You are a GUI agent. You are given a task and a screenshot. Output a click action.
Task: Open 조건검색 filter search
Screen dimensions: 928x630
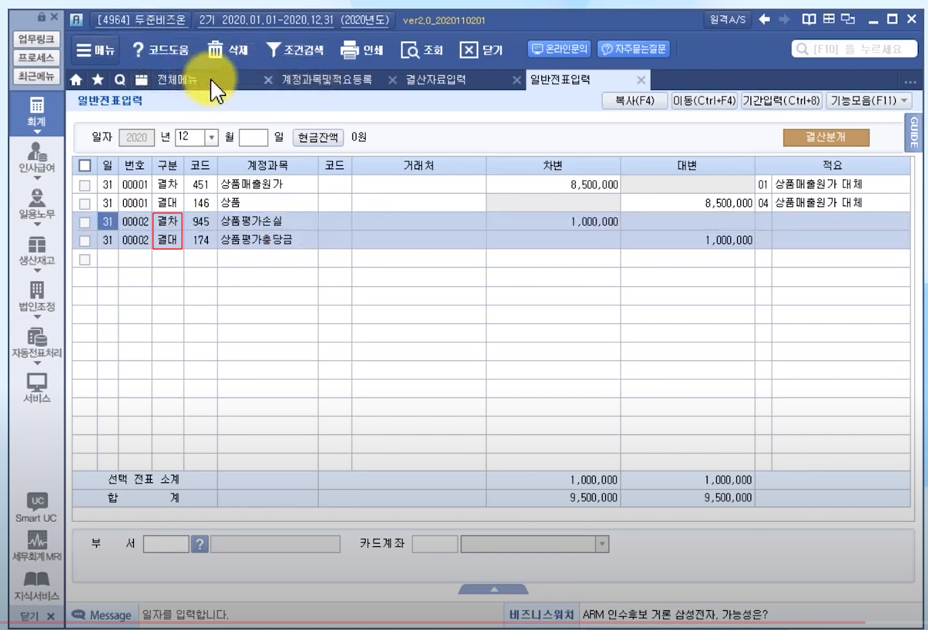[x=294, y=50]
